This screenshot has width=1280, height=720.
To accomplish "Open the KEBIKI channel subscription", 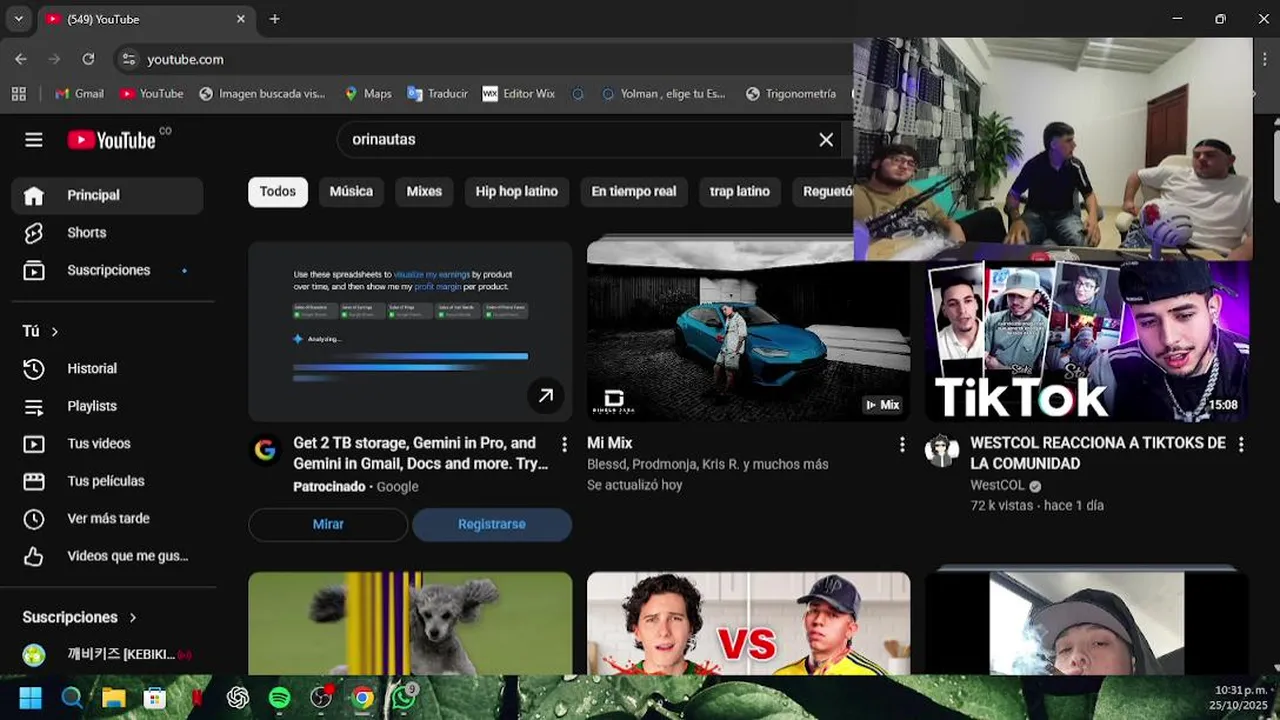I will 107,655.
